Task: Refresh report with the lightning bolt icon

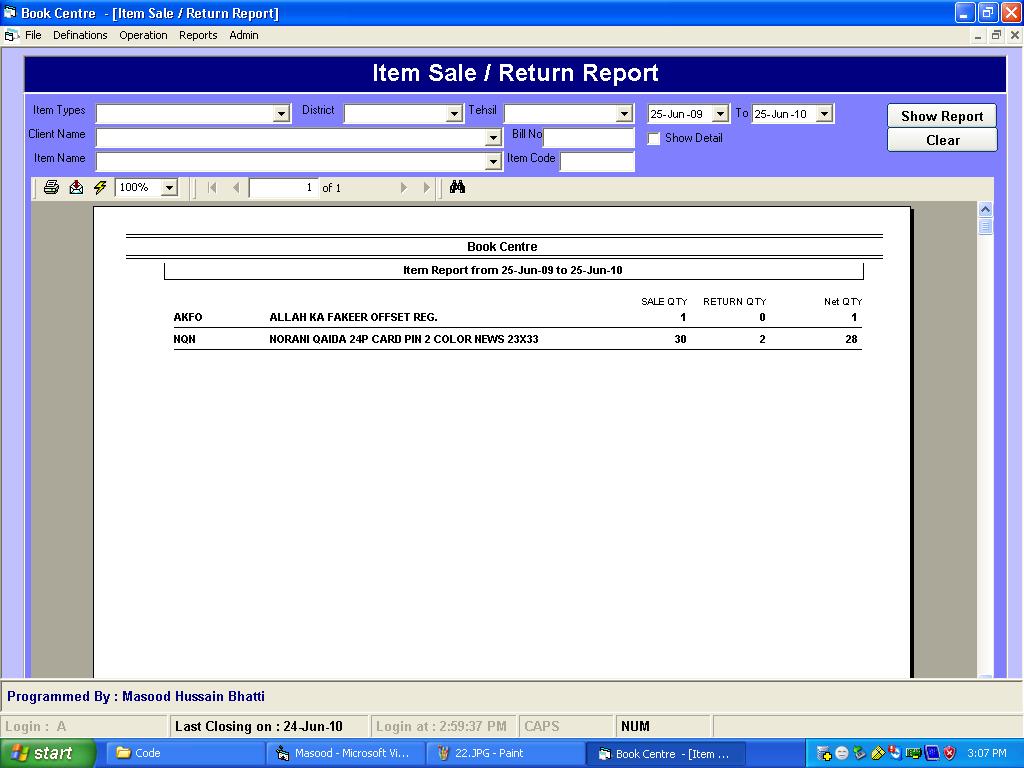Action: coord(100,188)
